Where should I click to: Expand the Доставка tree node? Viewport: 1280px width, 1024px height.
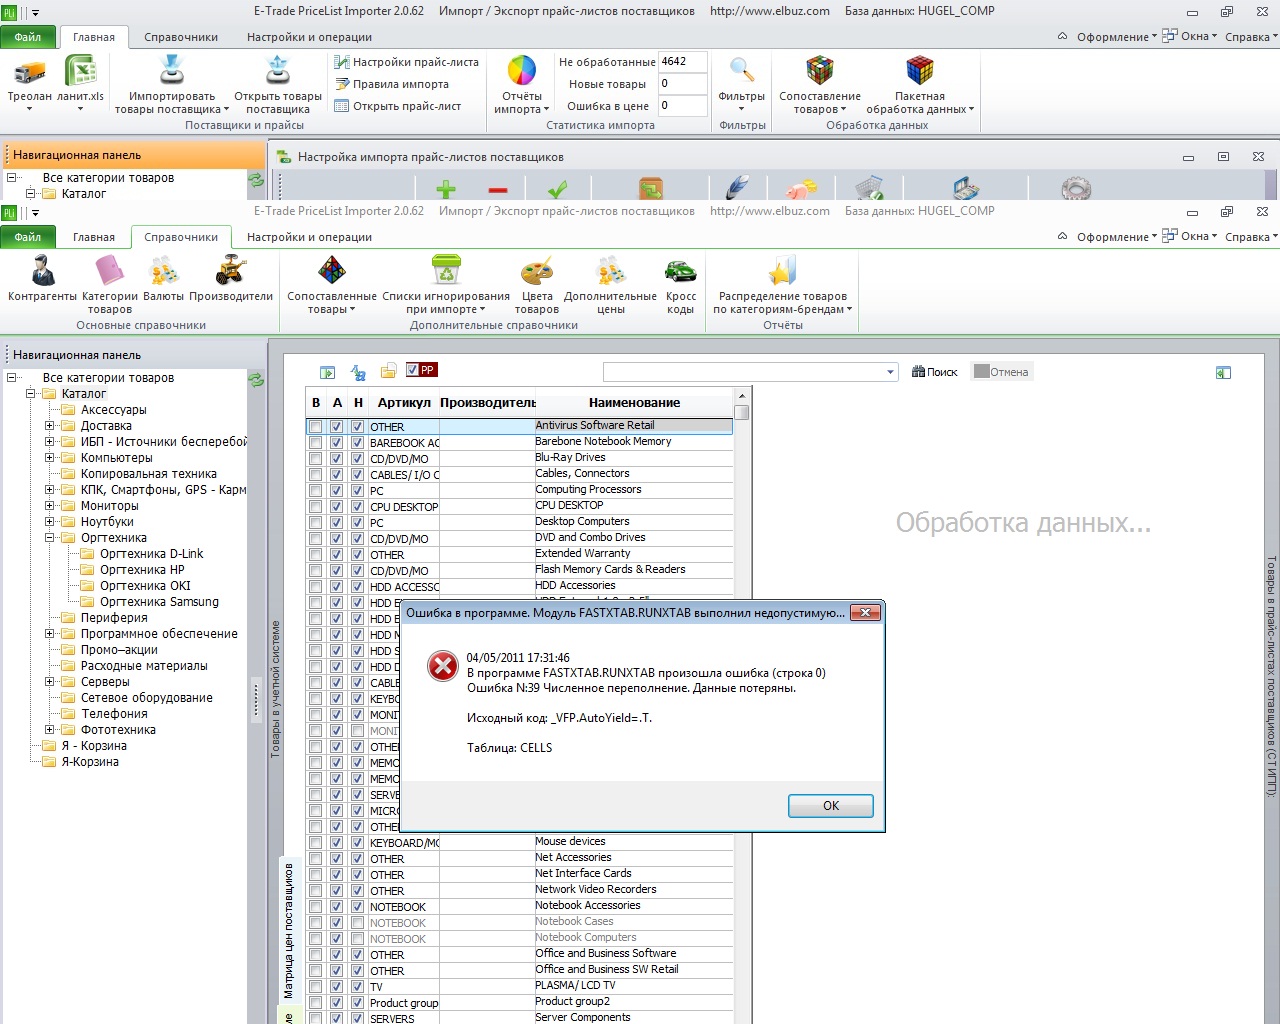[49, 426]
